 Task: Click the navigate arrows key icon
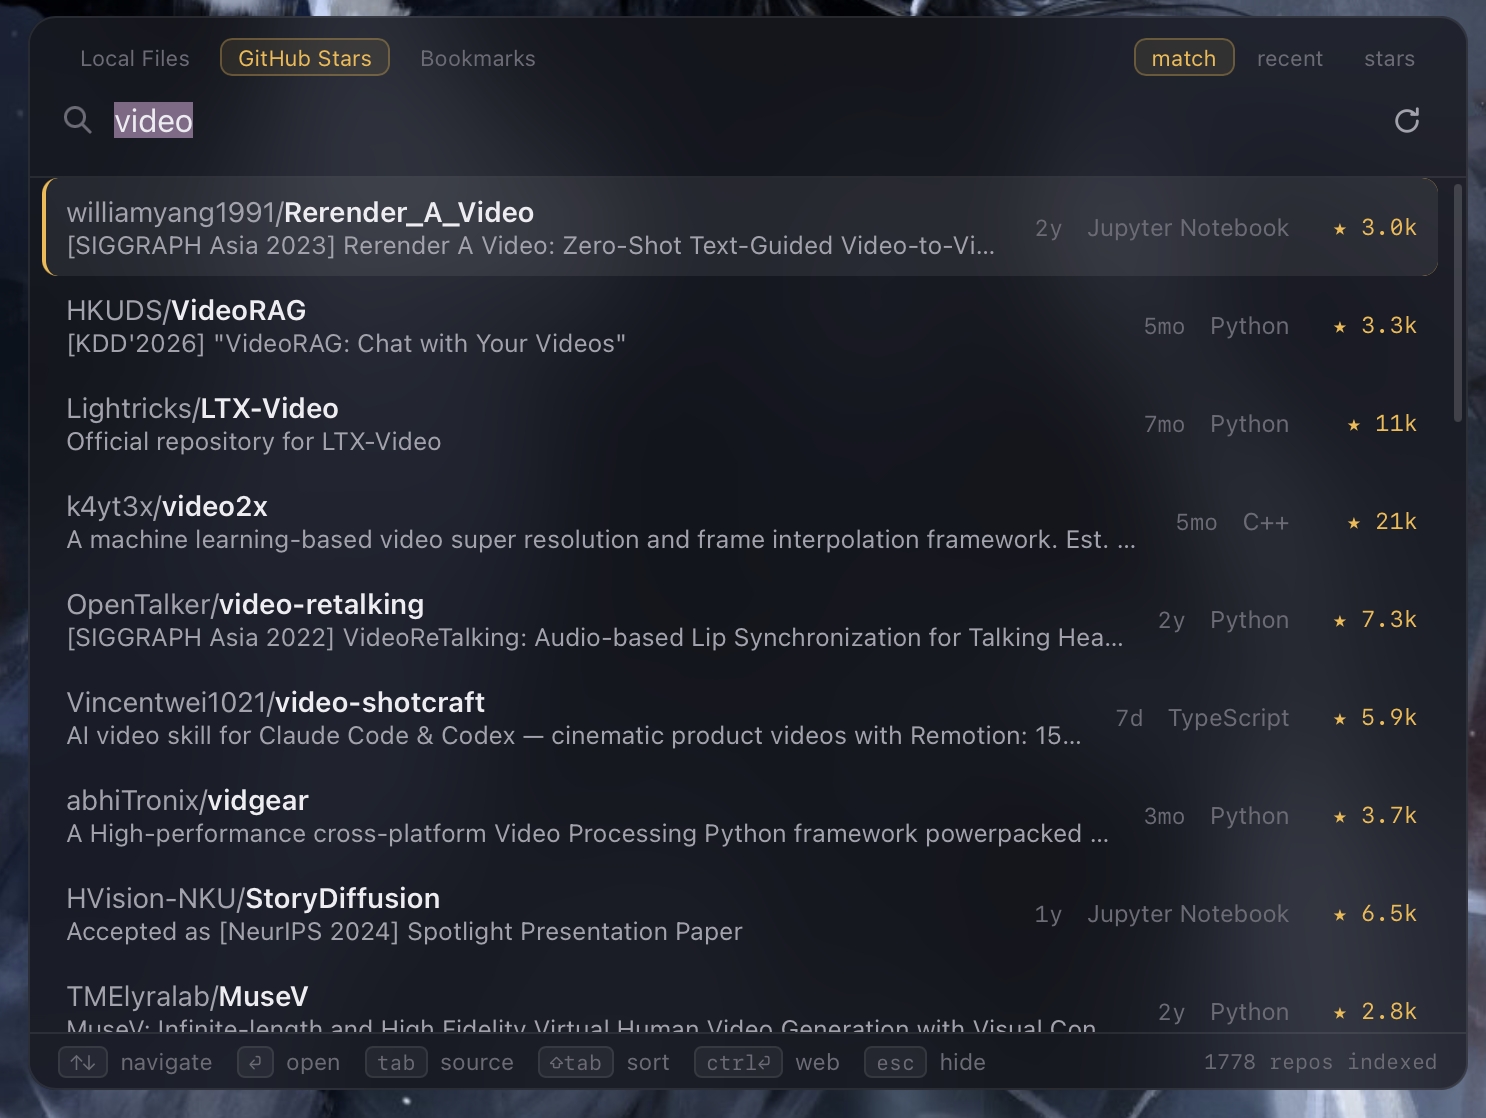(83, 1062)
